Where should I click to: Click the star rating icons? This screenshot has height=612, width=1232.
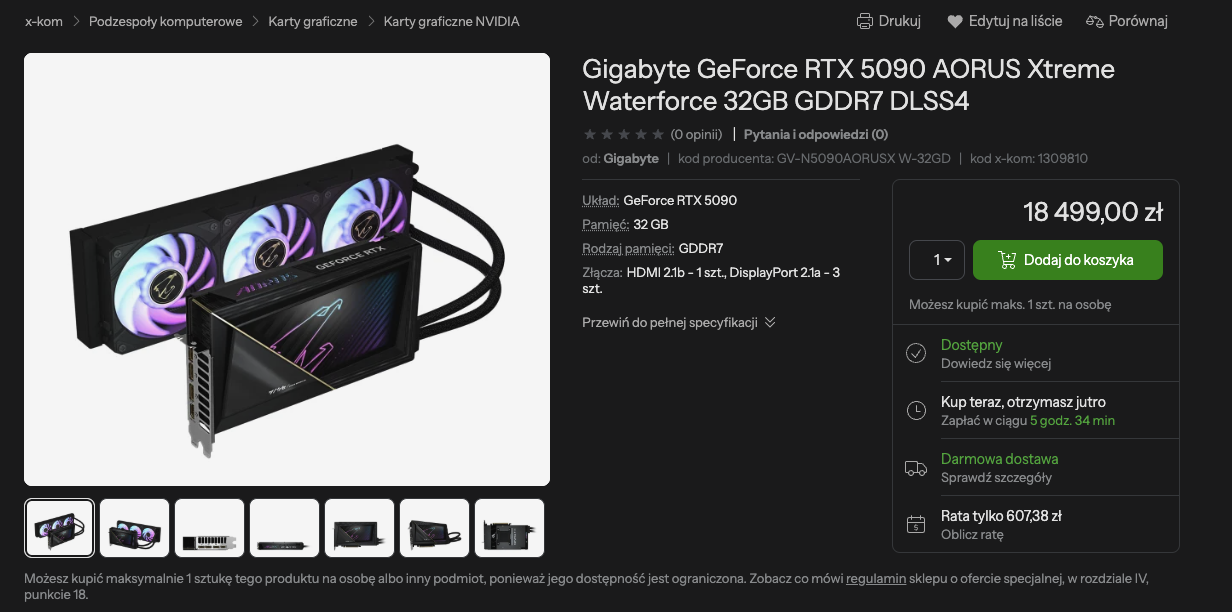[x=623, y=134]
